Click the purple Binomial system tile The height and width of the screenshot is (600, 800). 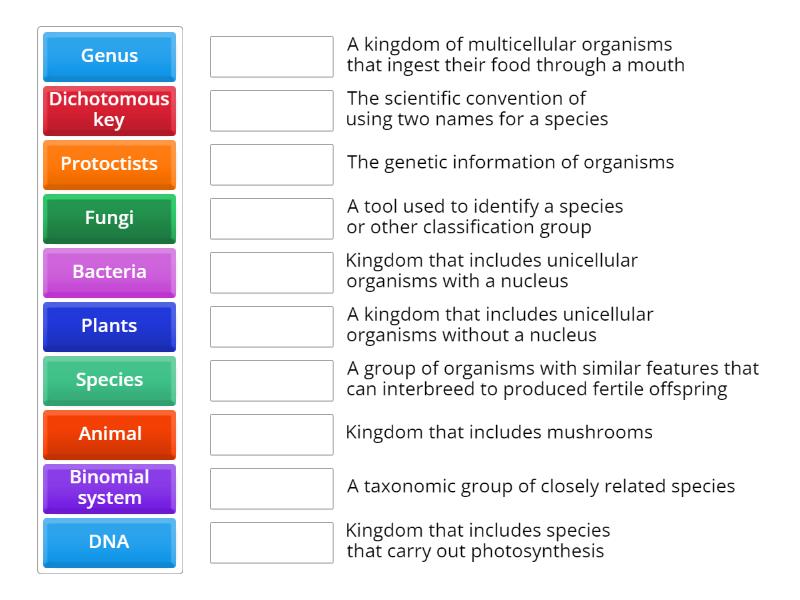[x=110, y=488]
